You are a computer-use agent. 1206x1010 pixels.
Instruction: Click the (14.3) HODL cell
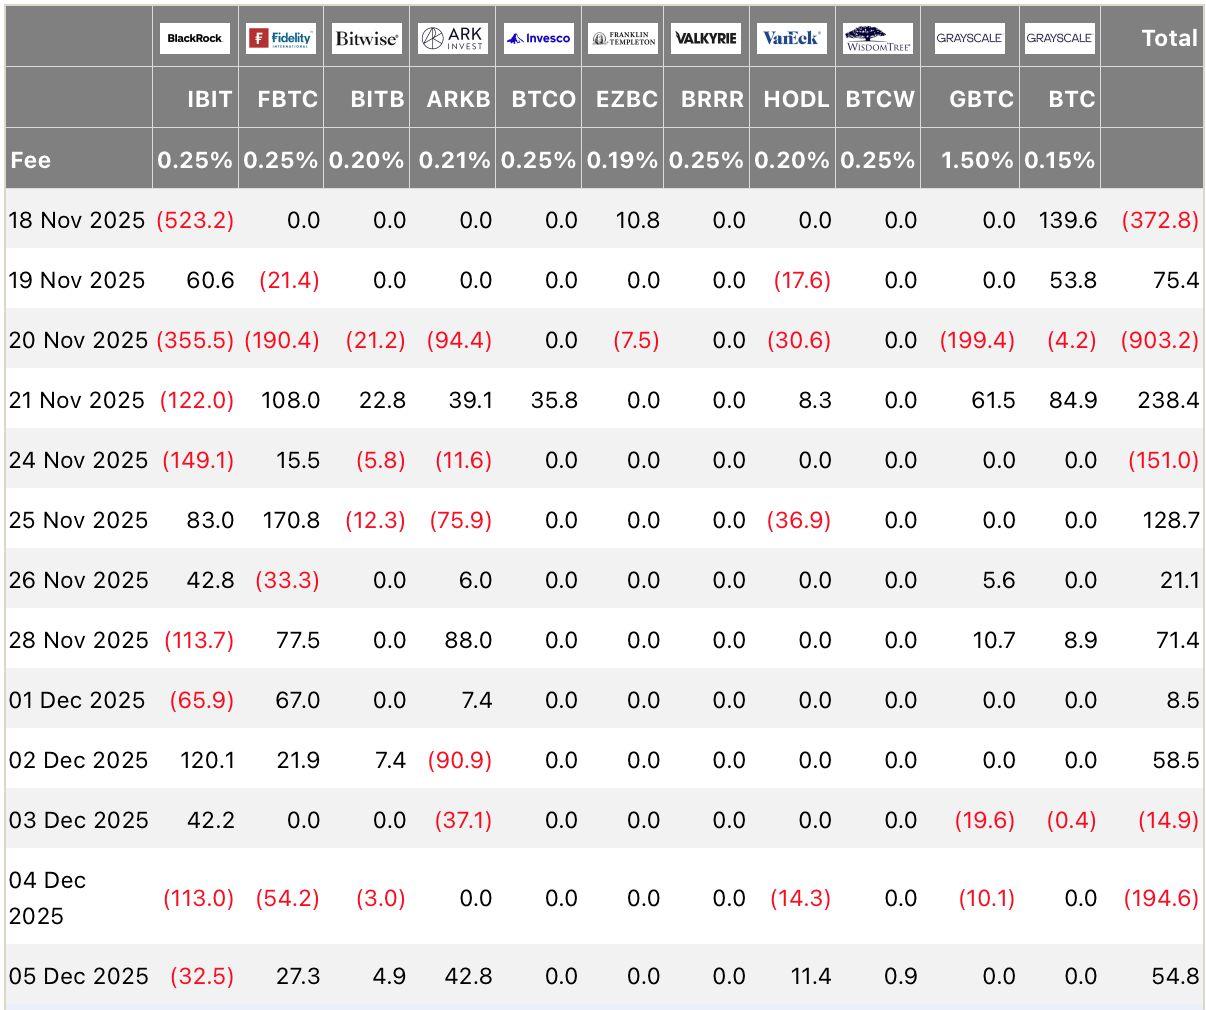tap(800, 898)
